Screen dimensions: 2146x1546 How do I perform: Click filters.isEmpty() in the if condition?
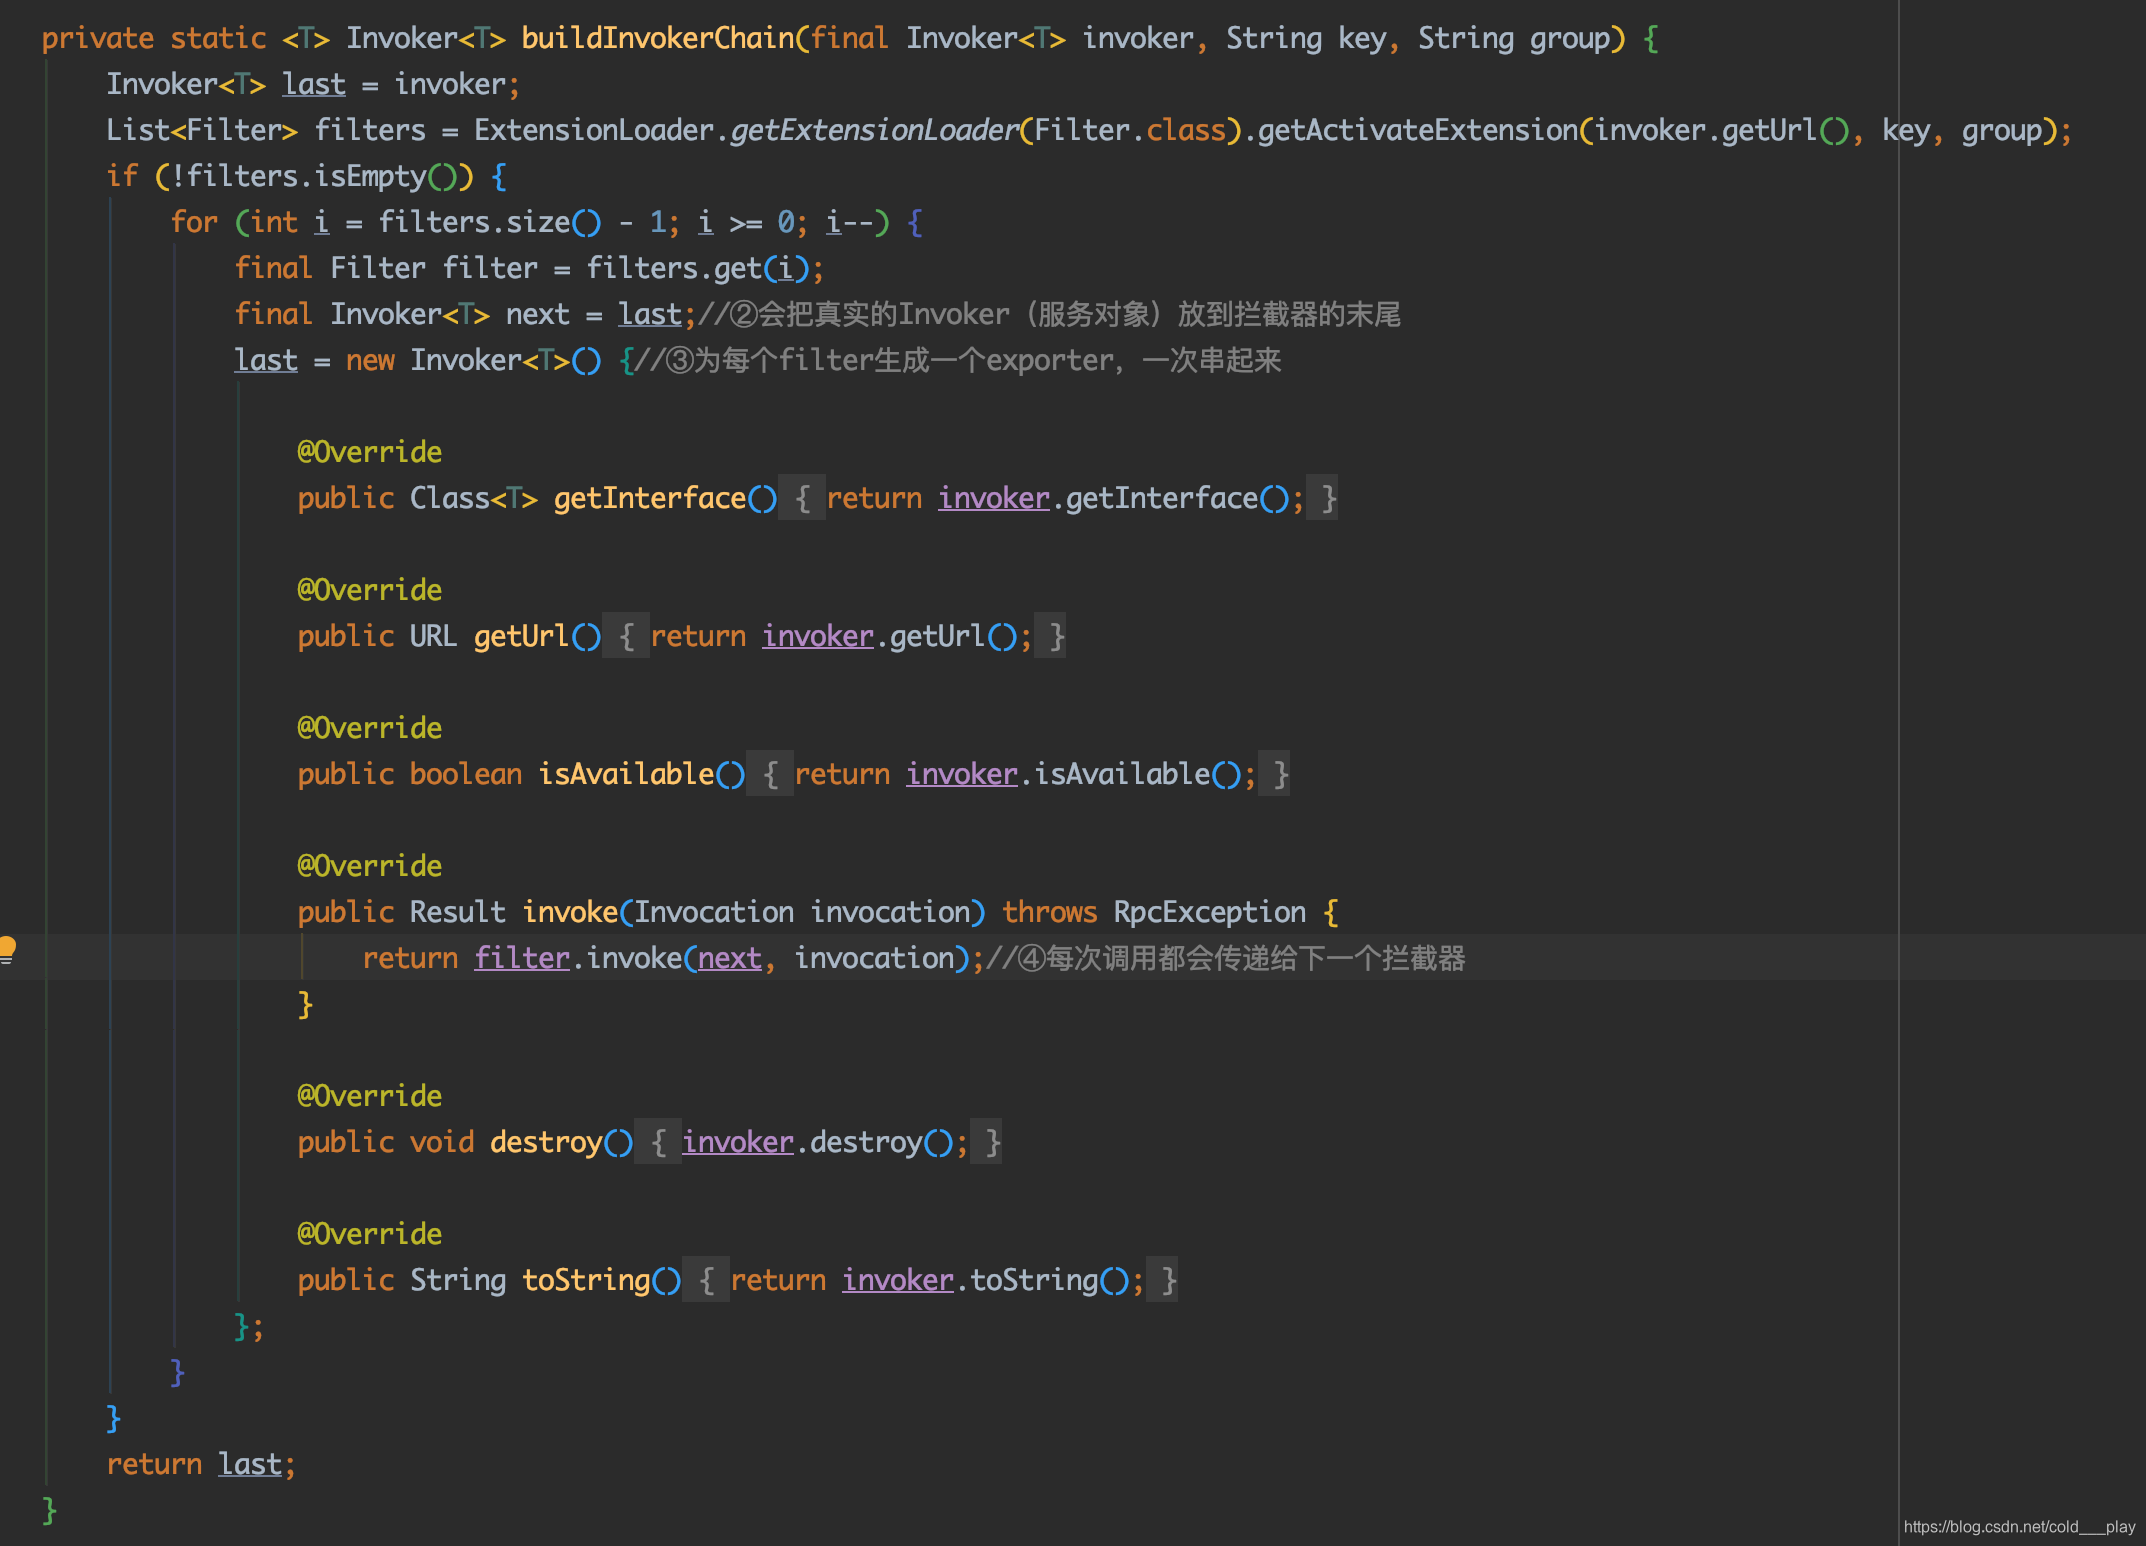[322, 176]
